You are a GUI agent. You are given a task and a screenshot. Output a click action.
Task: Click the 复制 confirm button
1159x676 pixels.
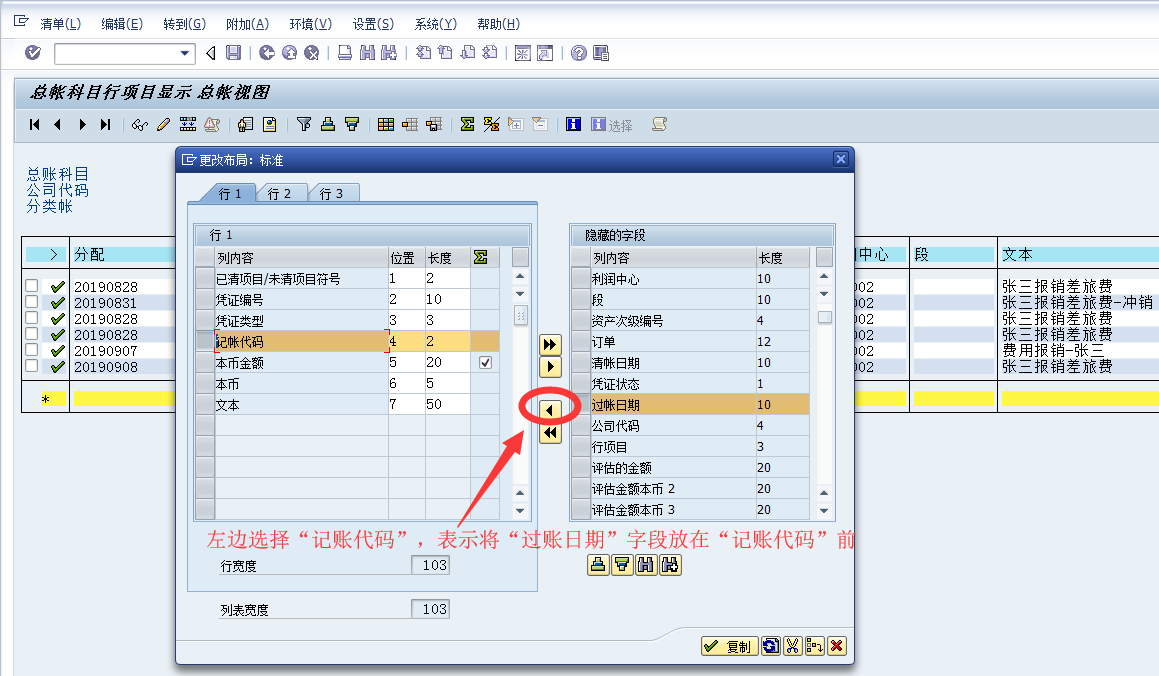(x=729, y=646)
